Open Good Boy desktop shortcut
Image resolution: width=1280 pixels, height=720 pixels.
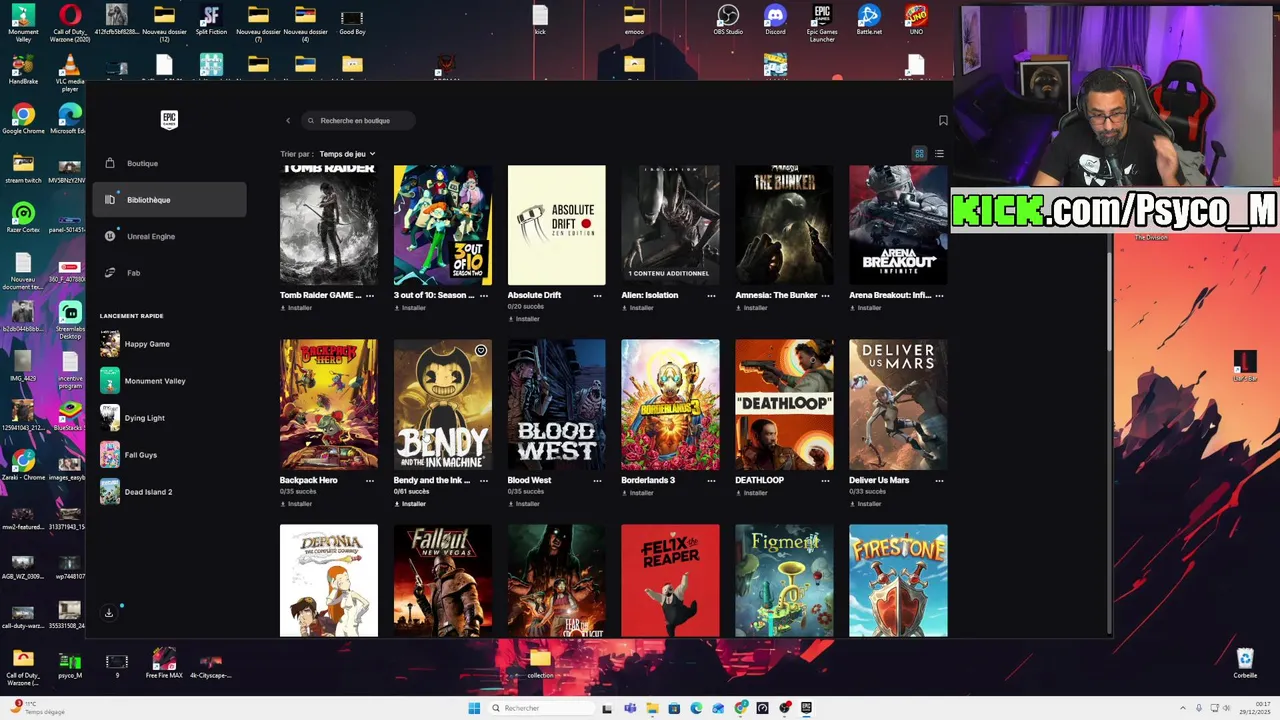tap(352, 20)
